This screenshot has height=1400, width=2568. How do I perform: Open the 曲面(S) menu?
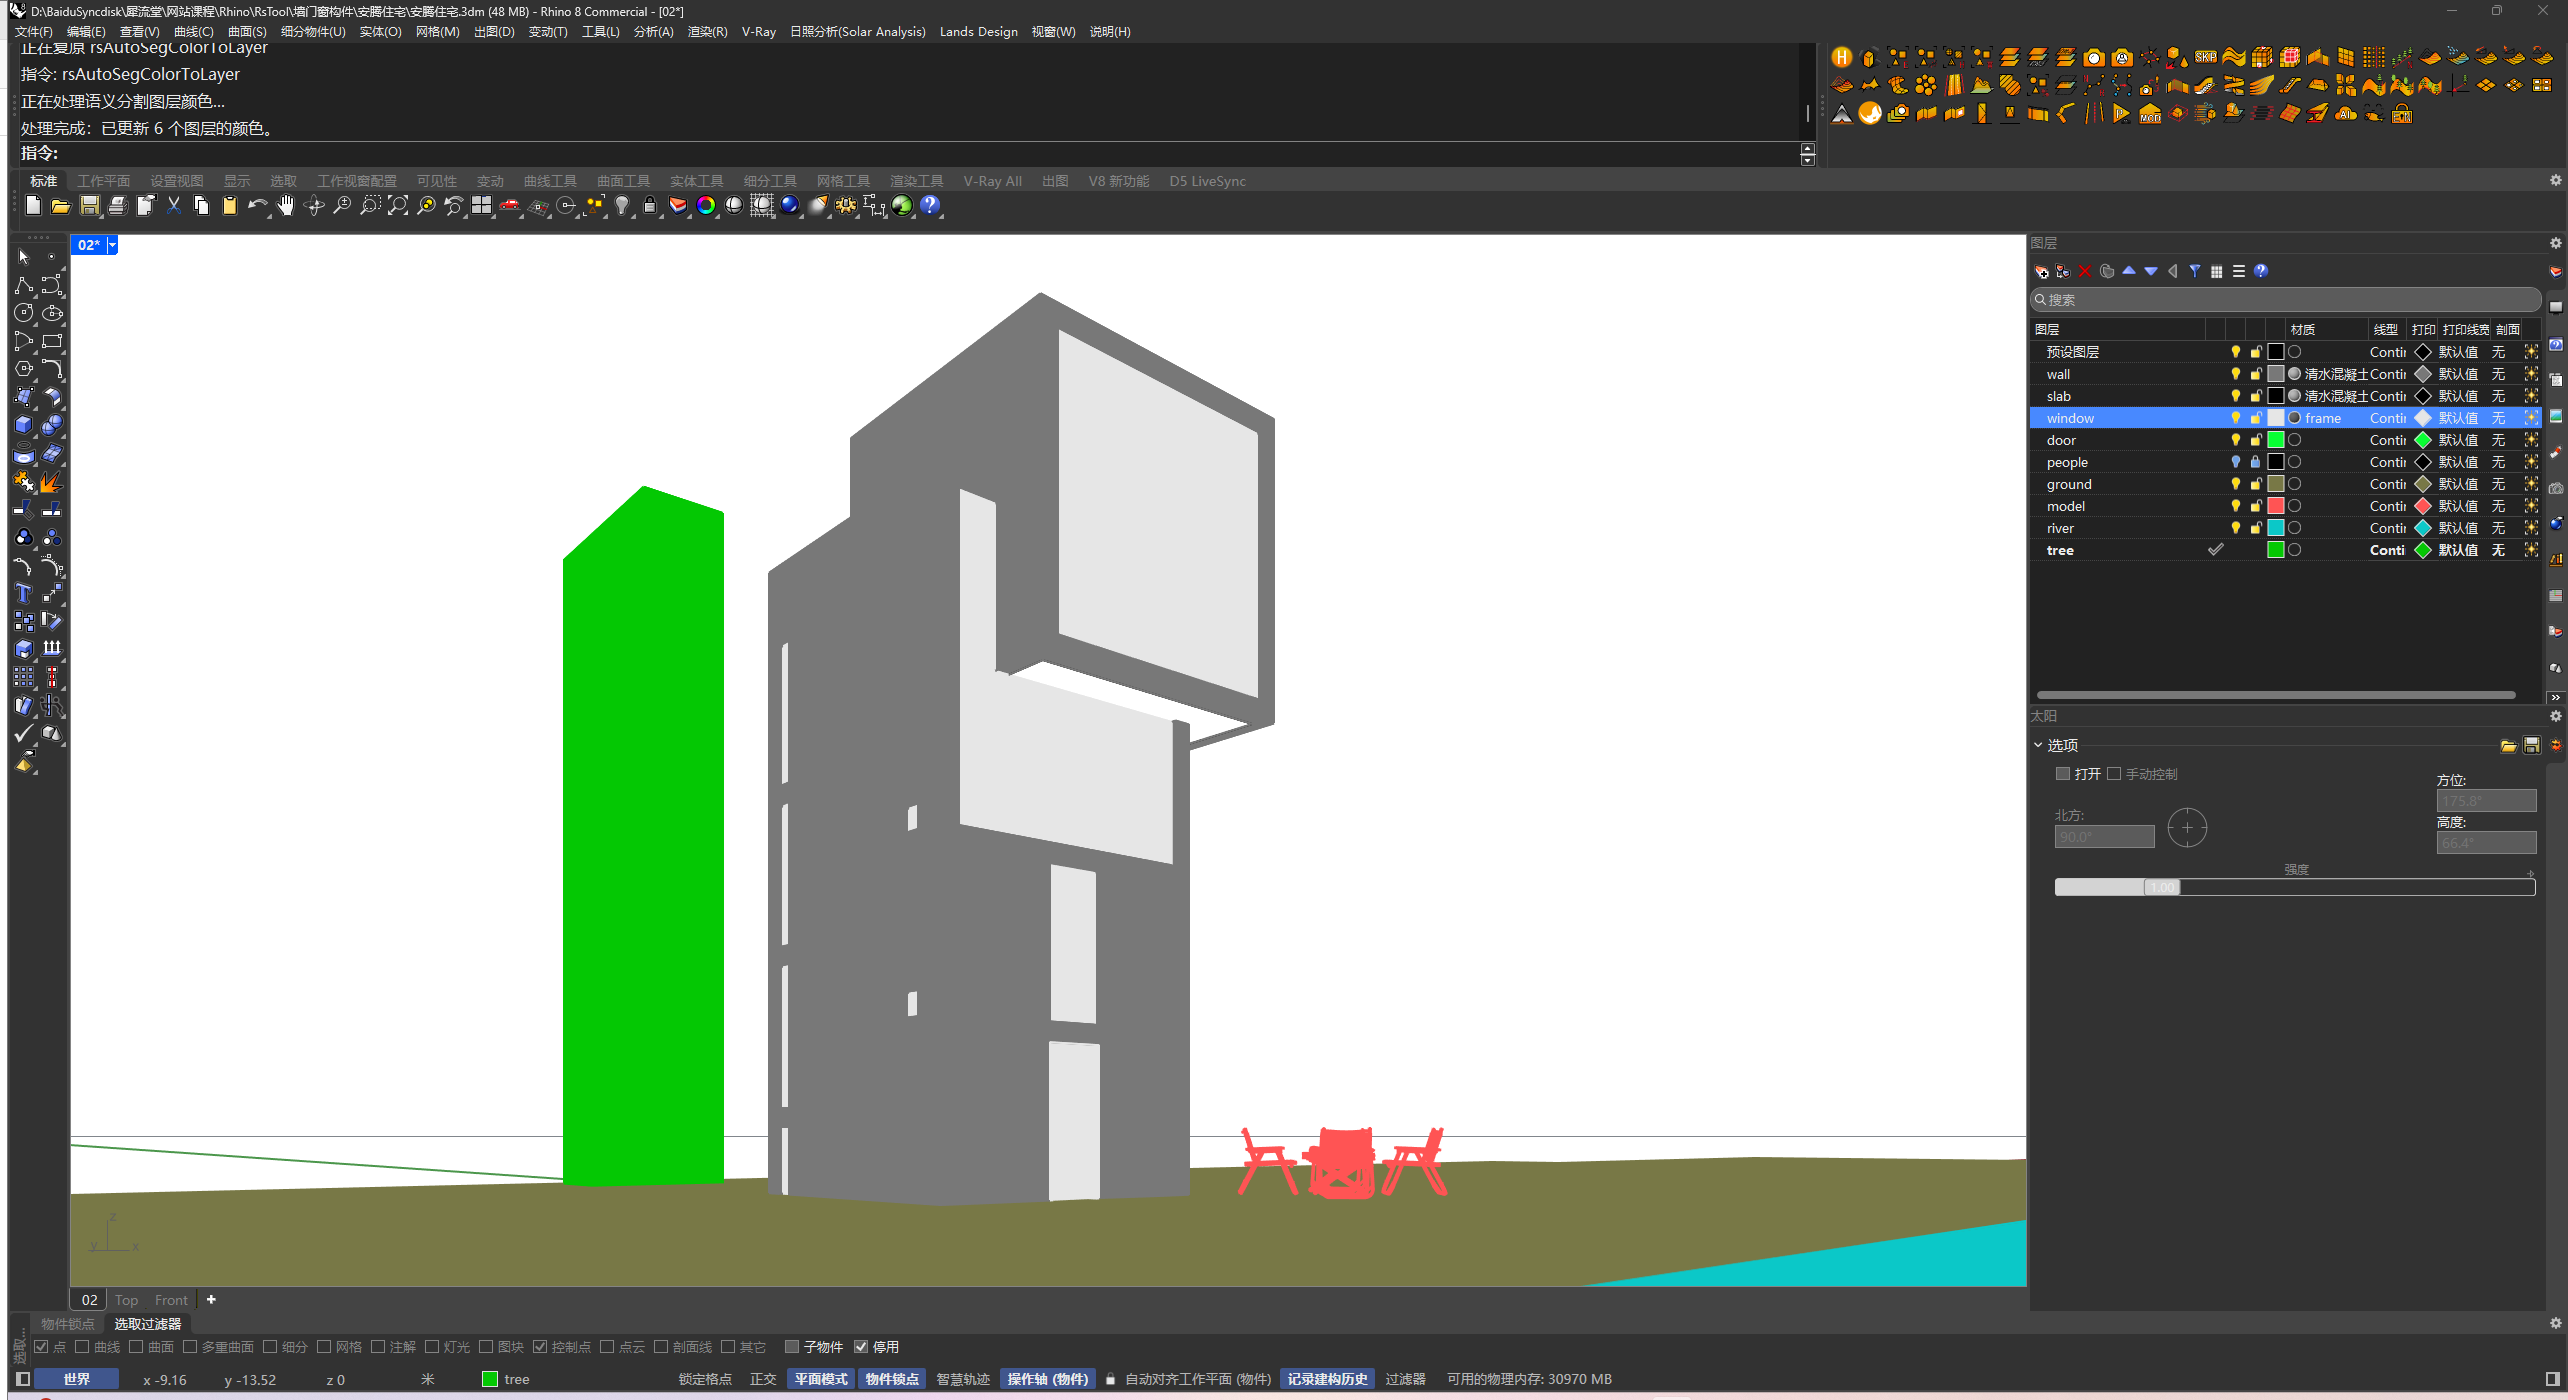(246, 32)
